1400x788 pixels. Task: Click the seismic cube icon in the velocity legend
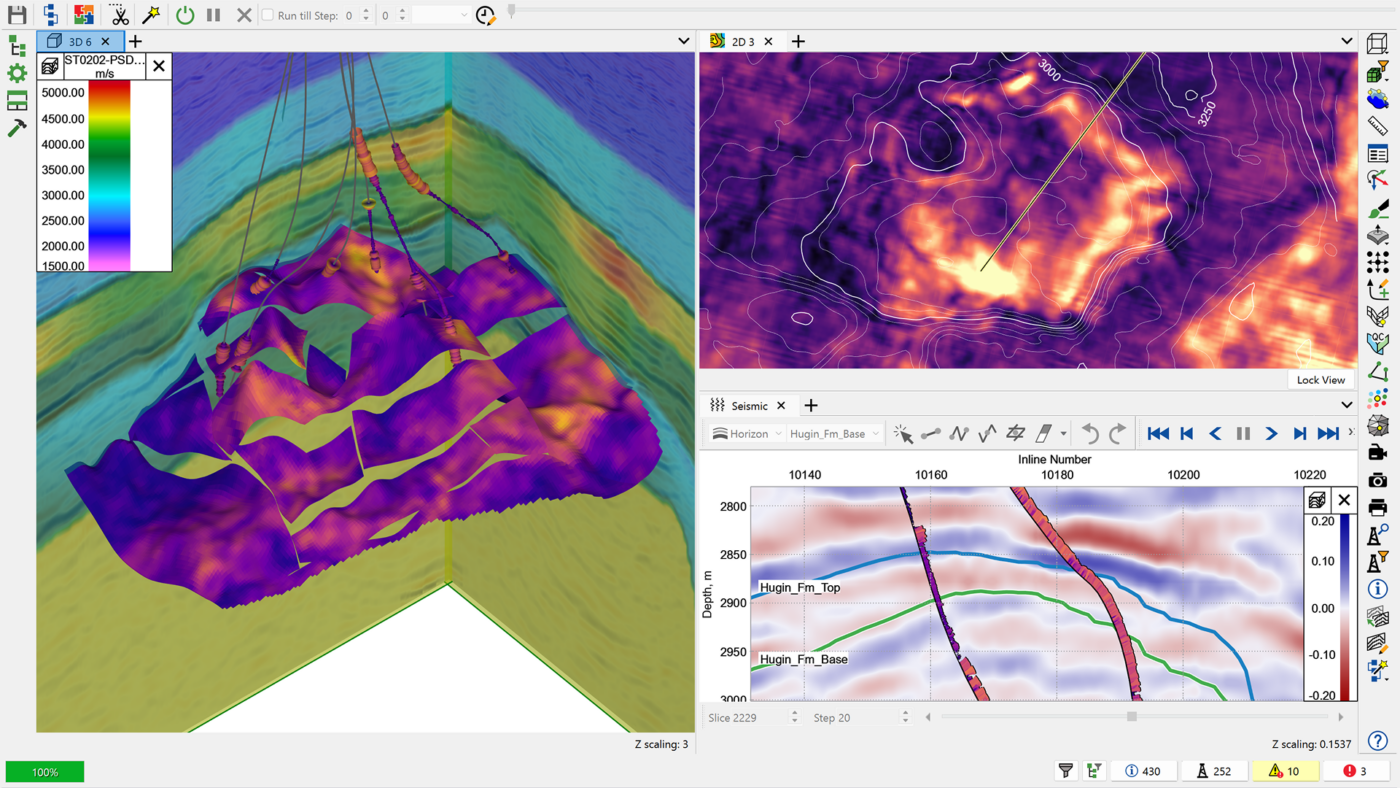(49, 66)
